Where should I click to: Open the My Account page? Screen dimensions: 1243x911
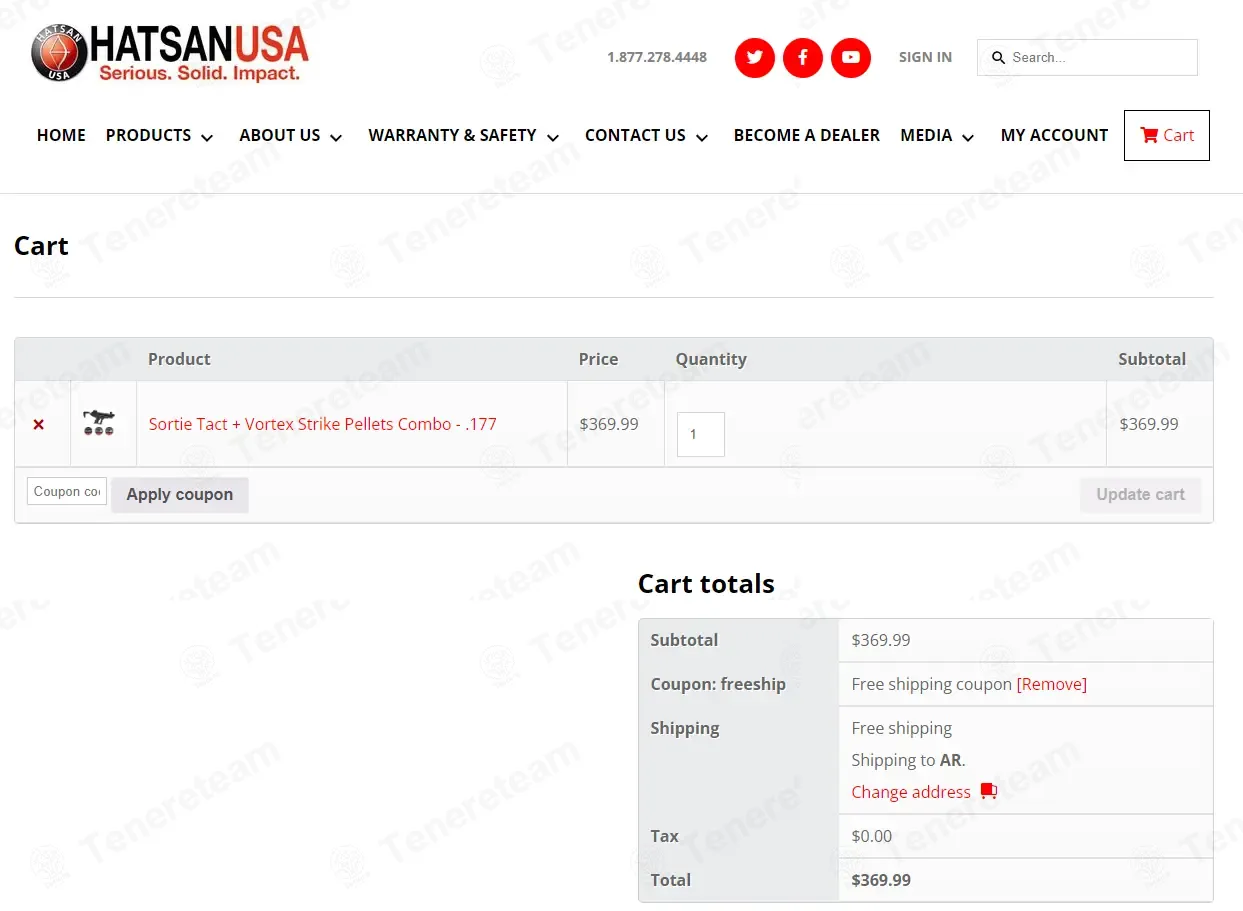click(x=1054, y=135)
